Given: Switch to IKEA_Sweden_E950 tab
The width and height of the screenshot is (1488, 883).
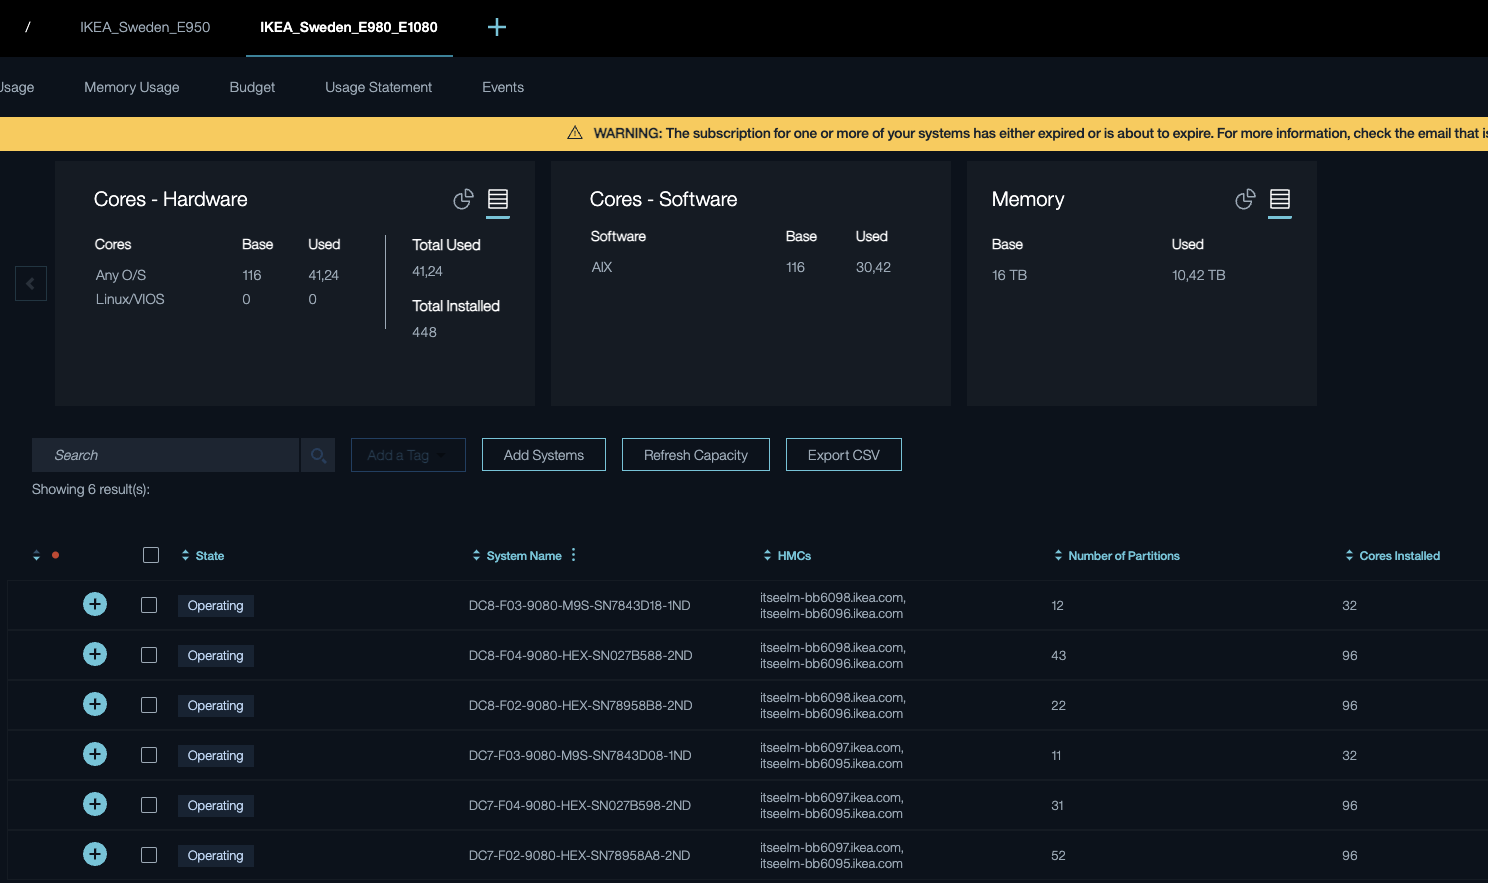Looking at the screenshot, I should tap(145, 27).
